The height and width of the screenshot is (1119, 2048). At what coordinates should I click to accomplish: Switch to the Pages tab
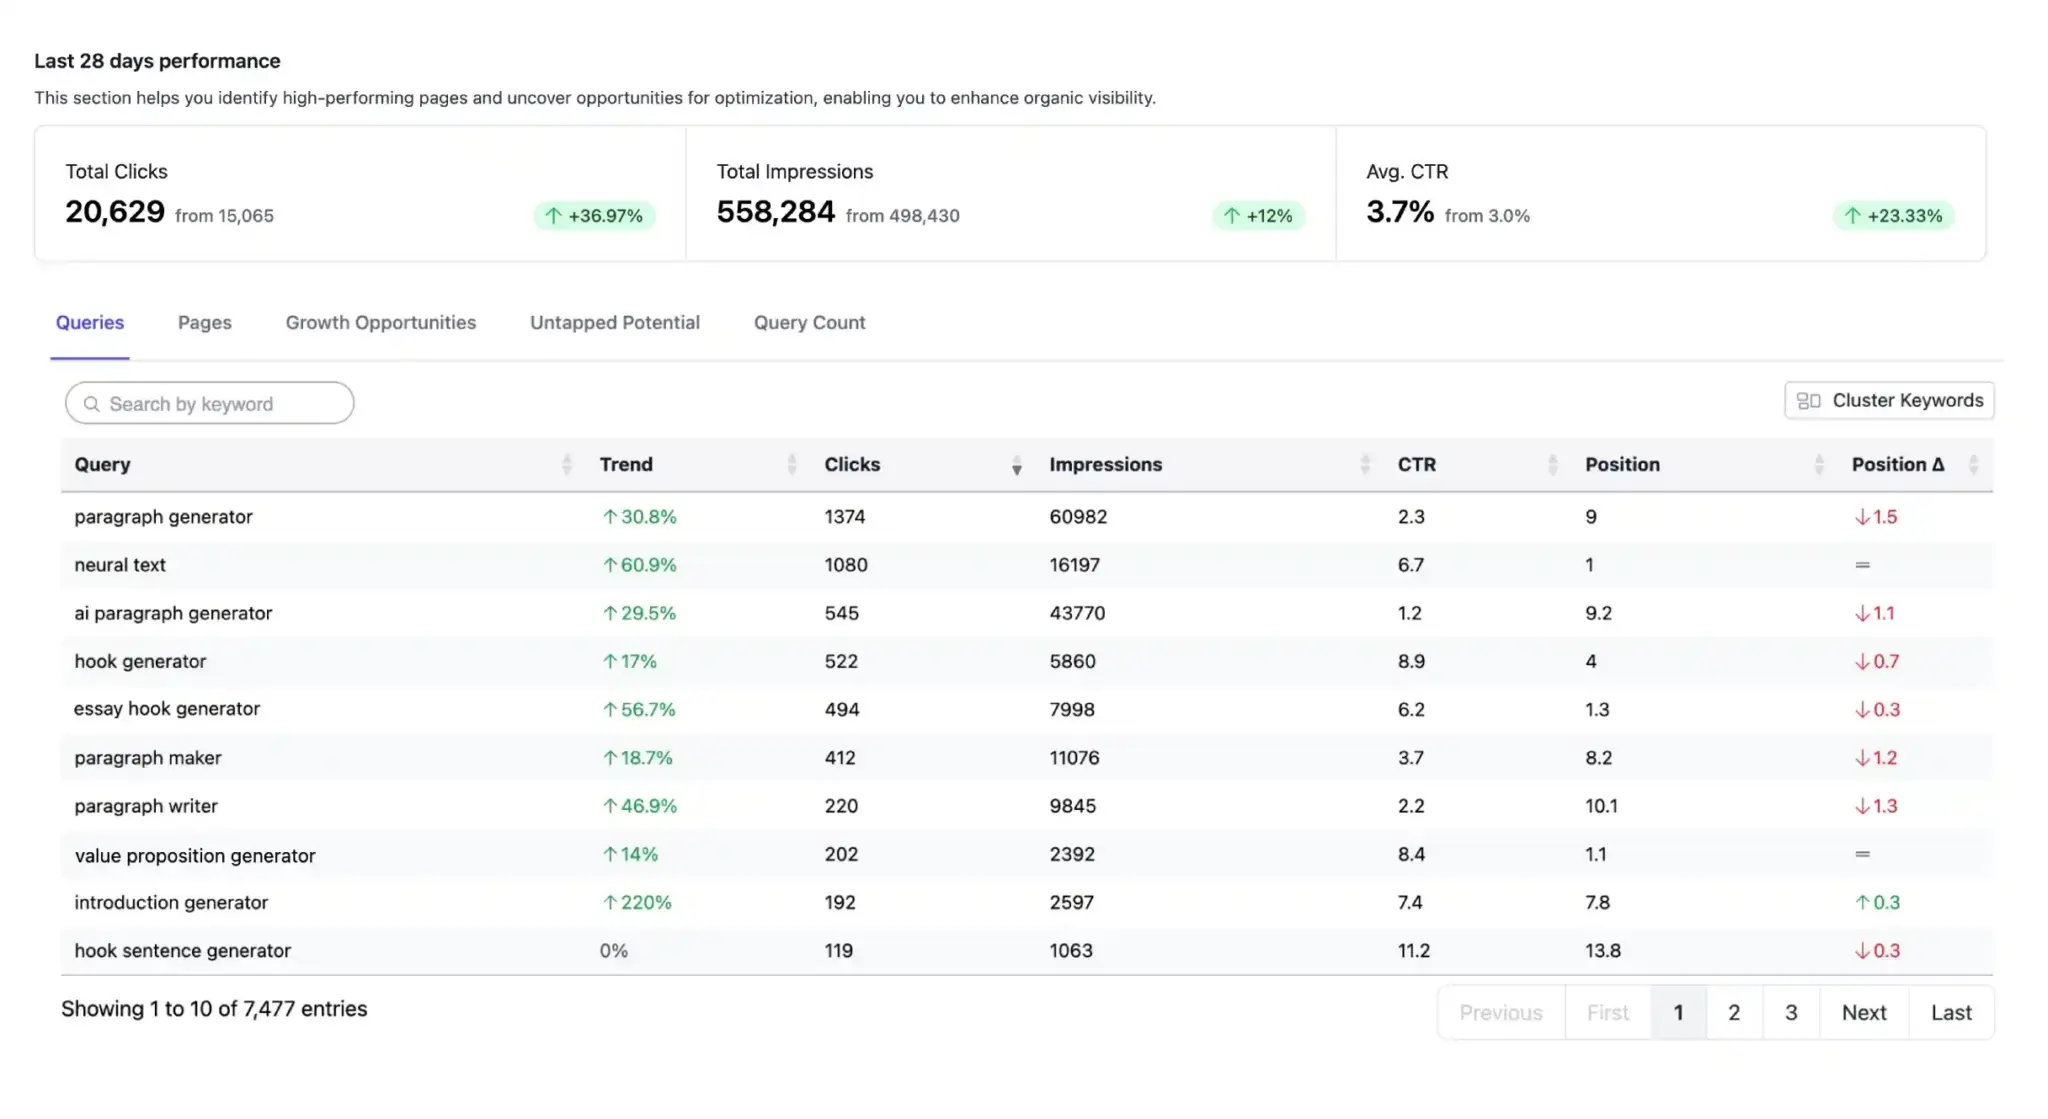point(204,323)
